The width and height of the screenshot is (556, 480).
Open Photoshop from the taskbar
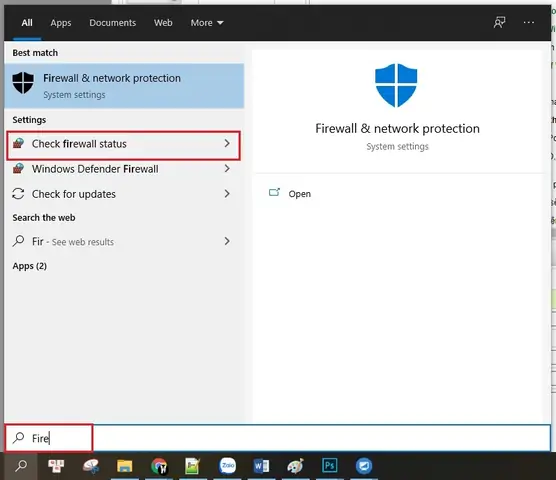(330, 465)
